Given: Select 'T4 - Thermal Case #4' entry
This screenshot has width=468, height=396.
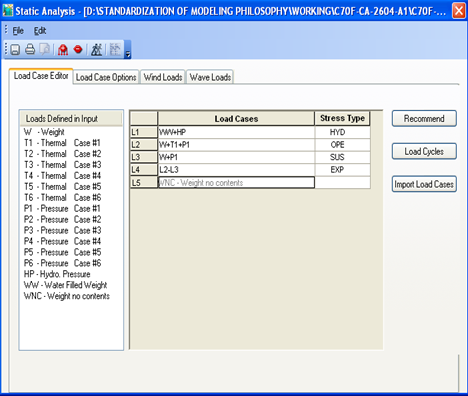Looking at the screenshot, I should coord(62,176).
